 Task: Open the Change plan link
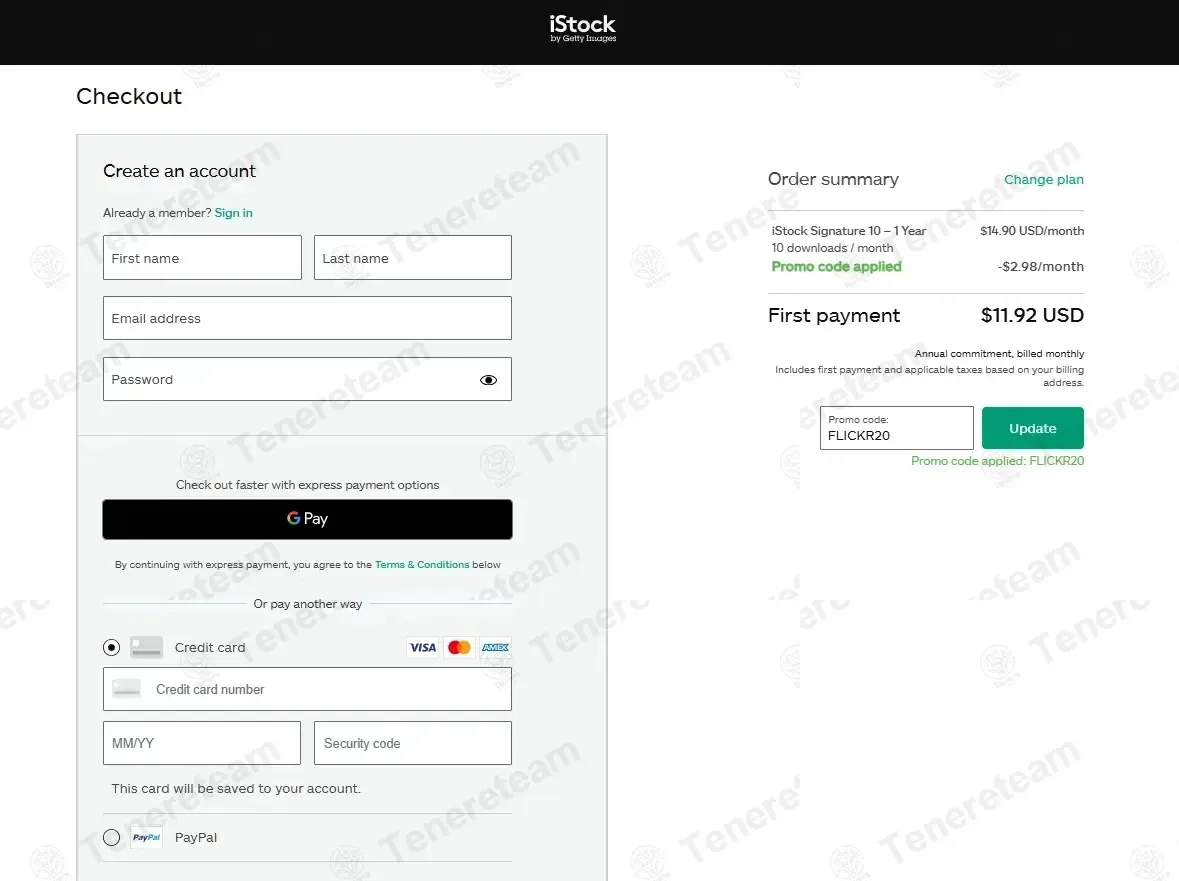click(x=1044, y=180)
